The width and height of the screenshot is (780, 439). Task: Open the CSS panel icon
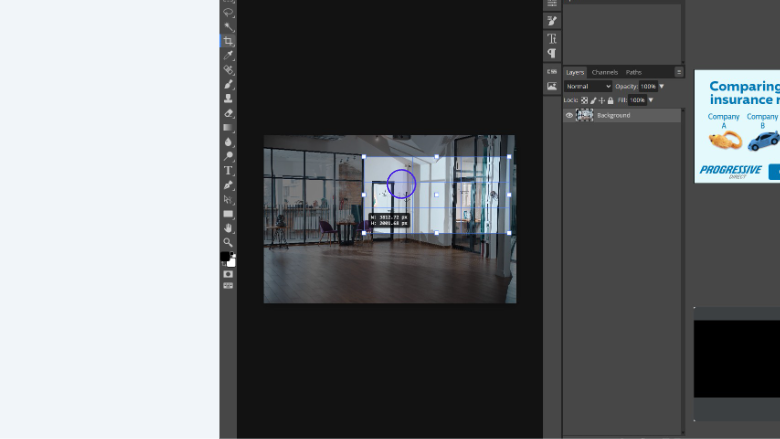pyautogui.click(x=552, y=71)
